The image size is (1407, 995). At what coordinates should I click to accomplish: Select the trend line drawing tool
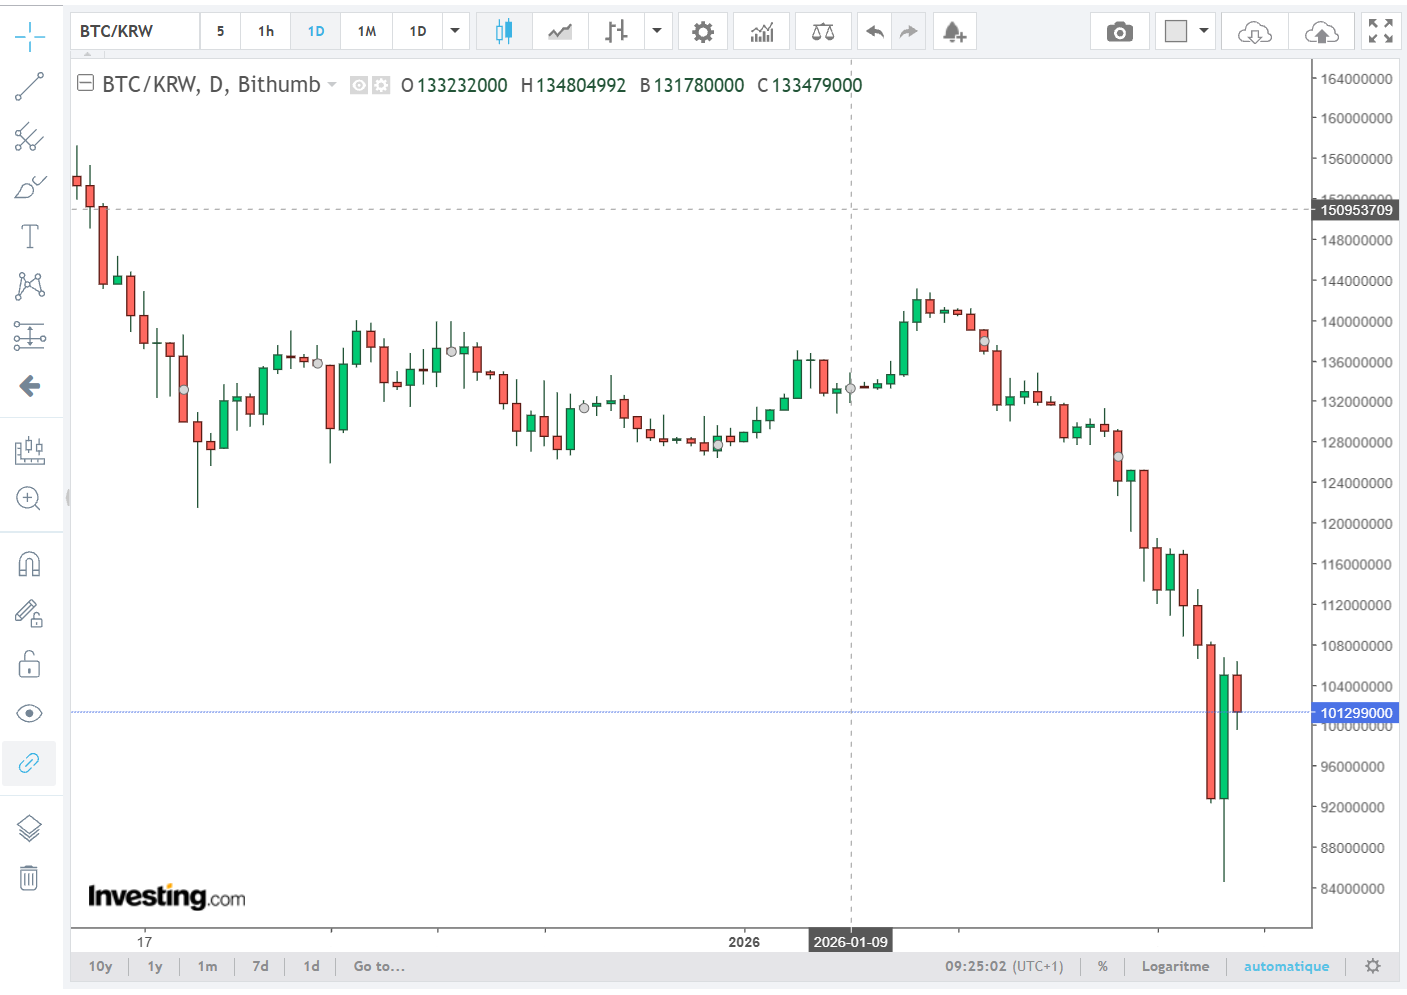[x=29, y=87]
